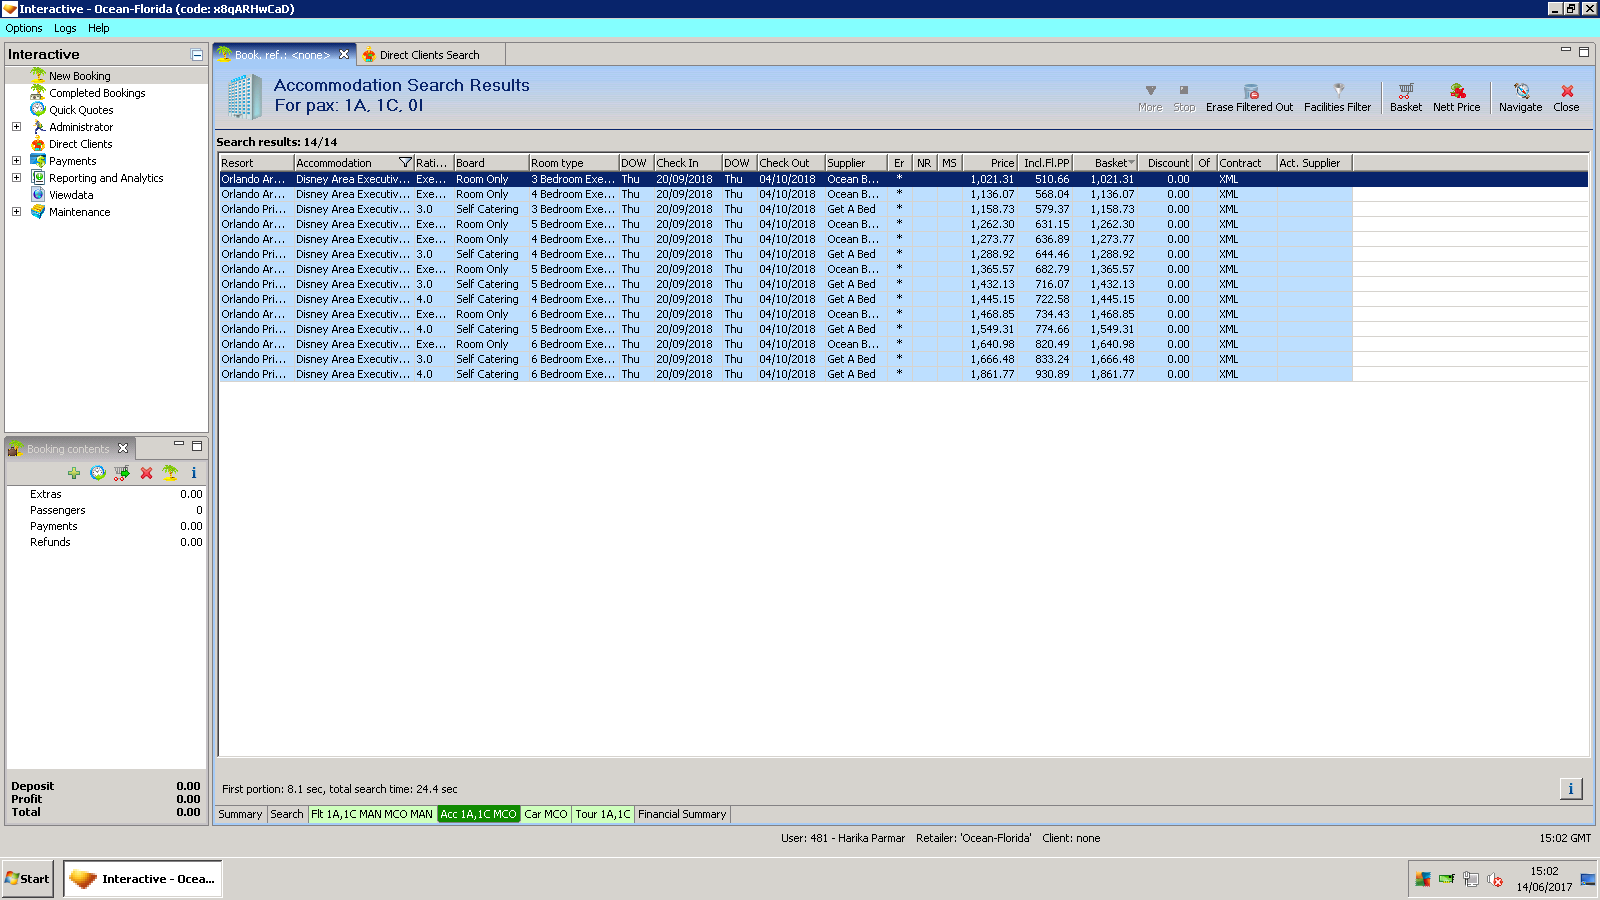Open the Basket shopping cart
This screenshot has height=900, width=1600.
[1405, 92]
